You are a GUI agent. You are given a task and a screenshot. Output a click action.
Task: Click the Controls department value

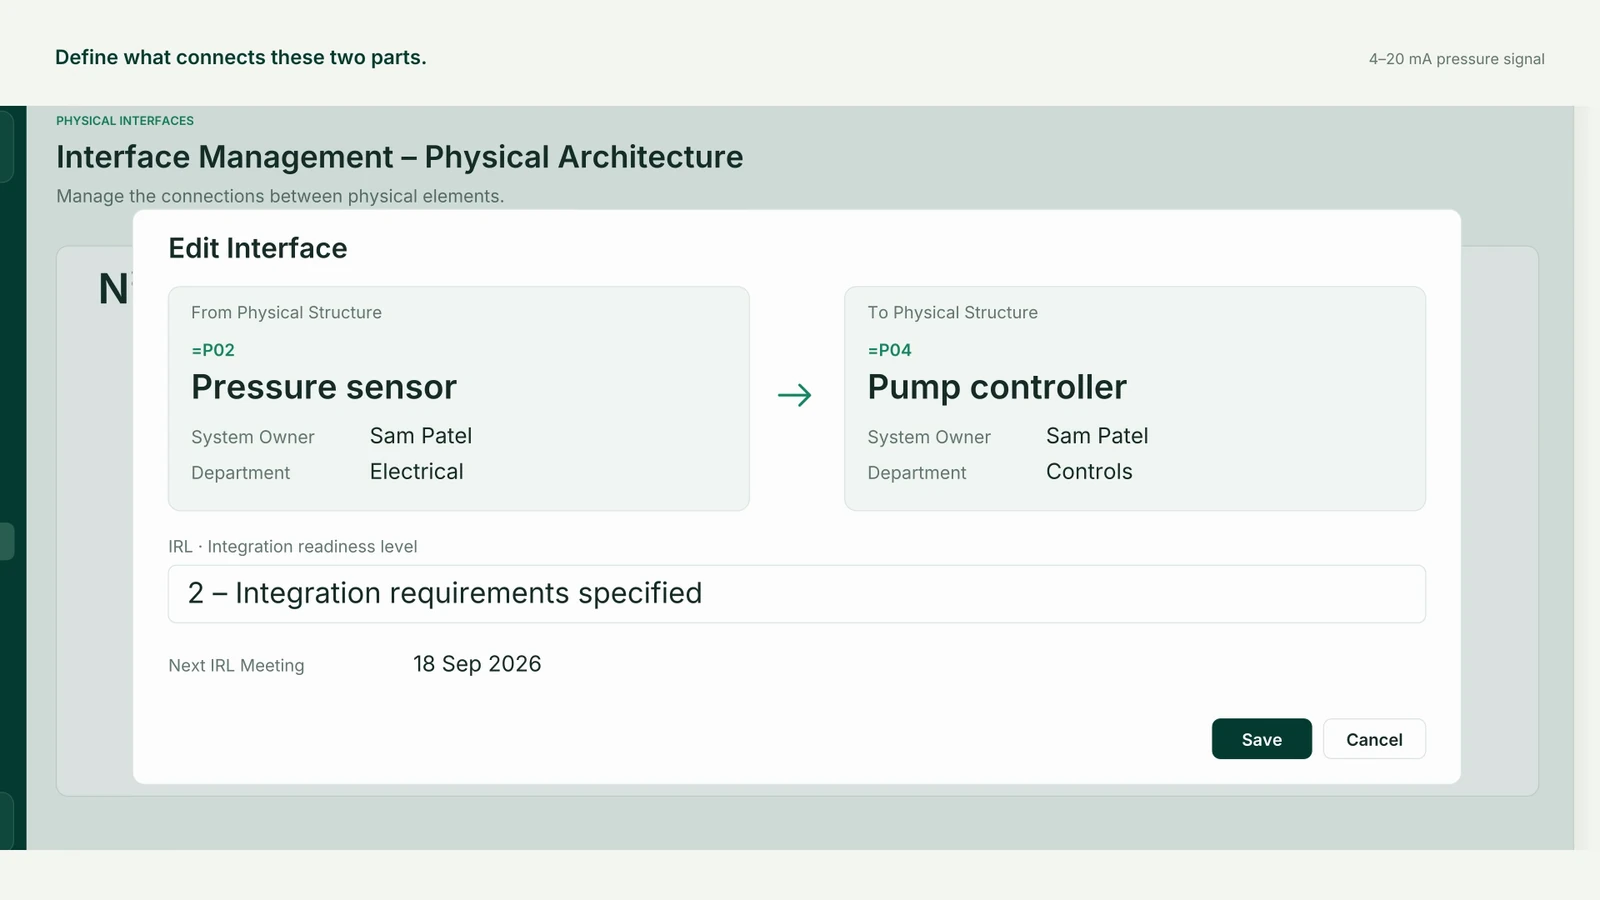tap(1089, 472)
